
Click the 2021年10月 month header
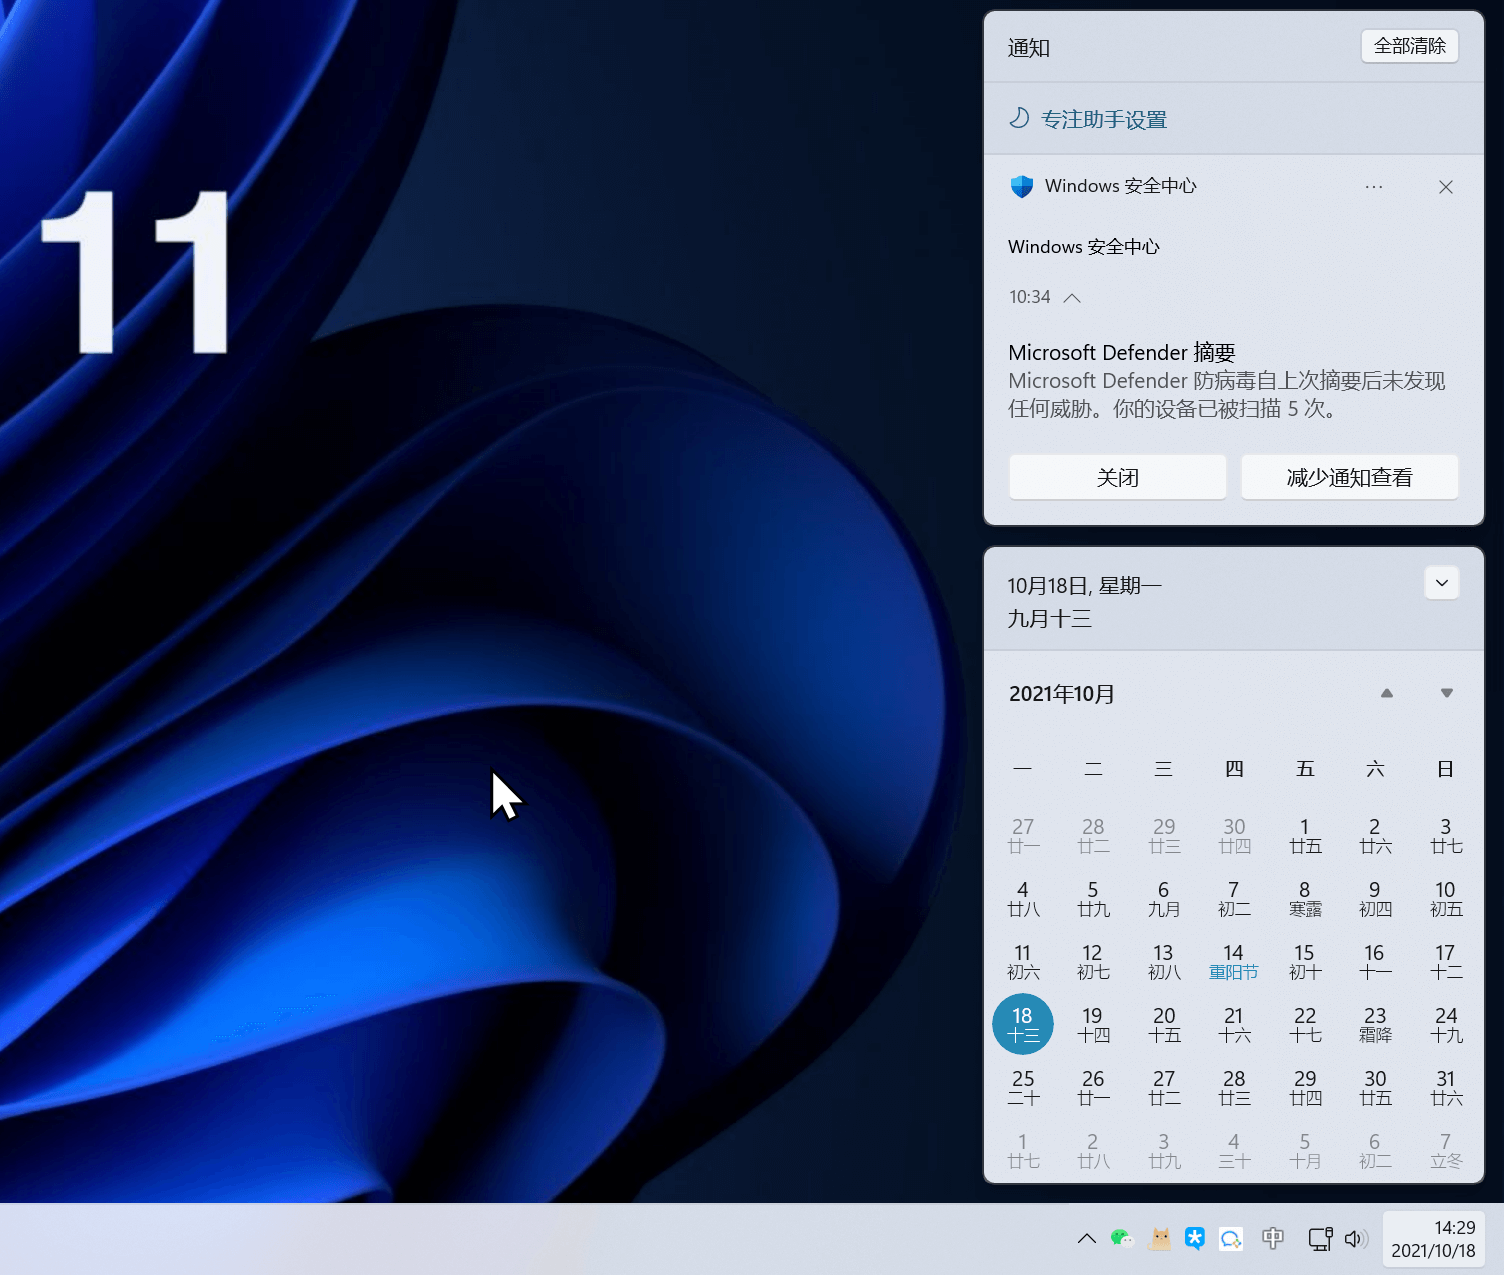(x=1062, y=694)
